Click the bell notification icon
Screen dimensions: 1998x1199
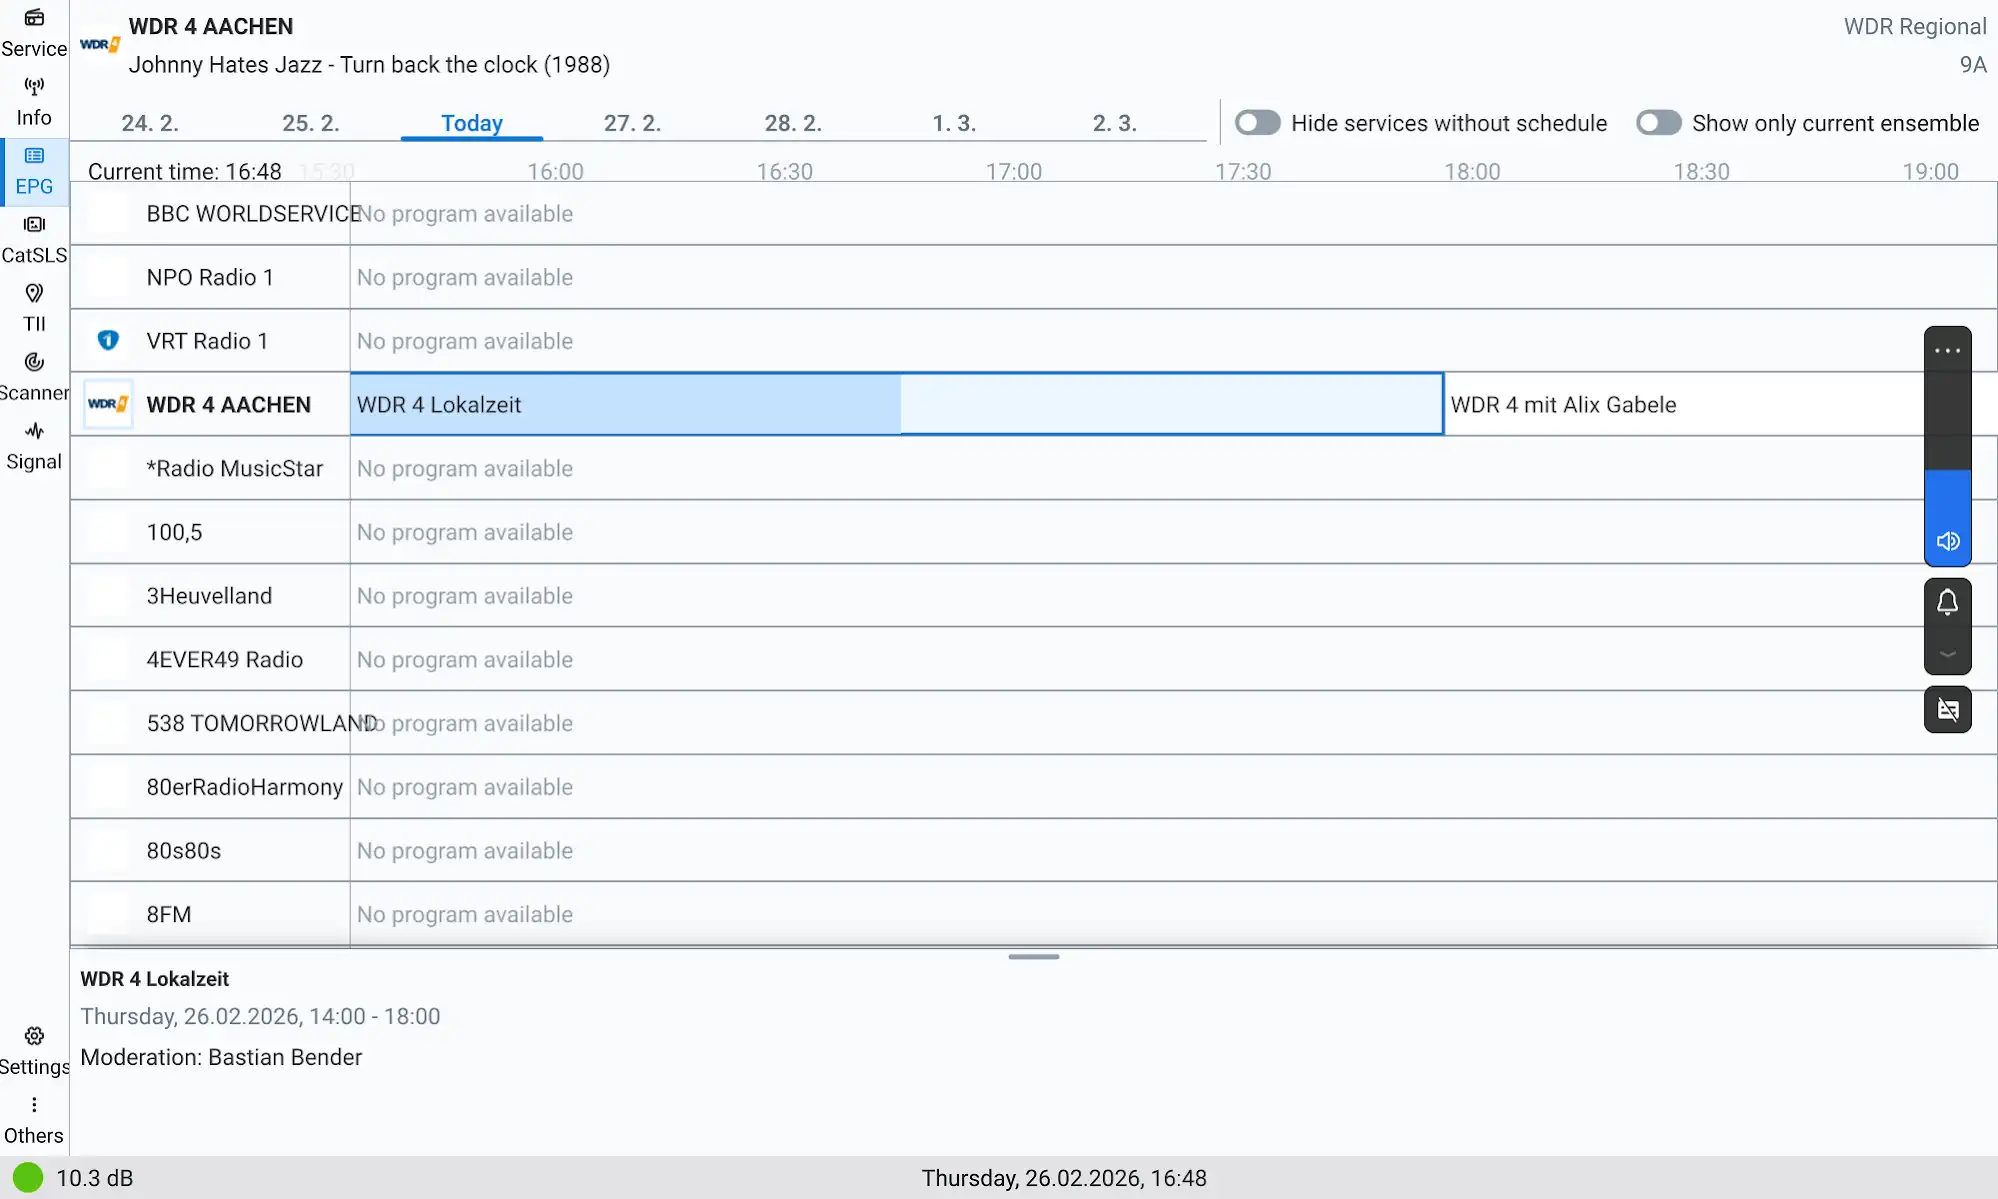pyautogui.click(x=1947, y=602)
